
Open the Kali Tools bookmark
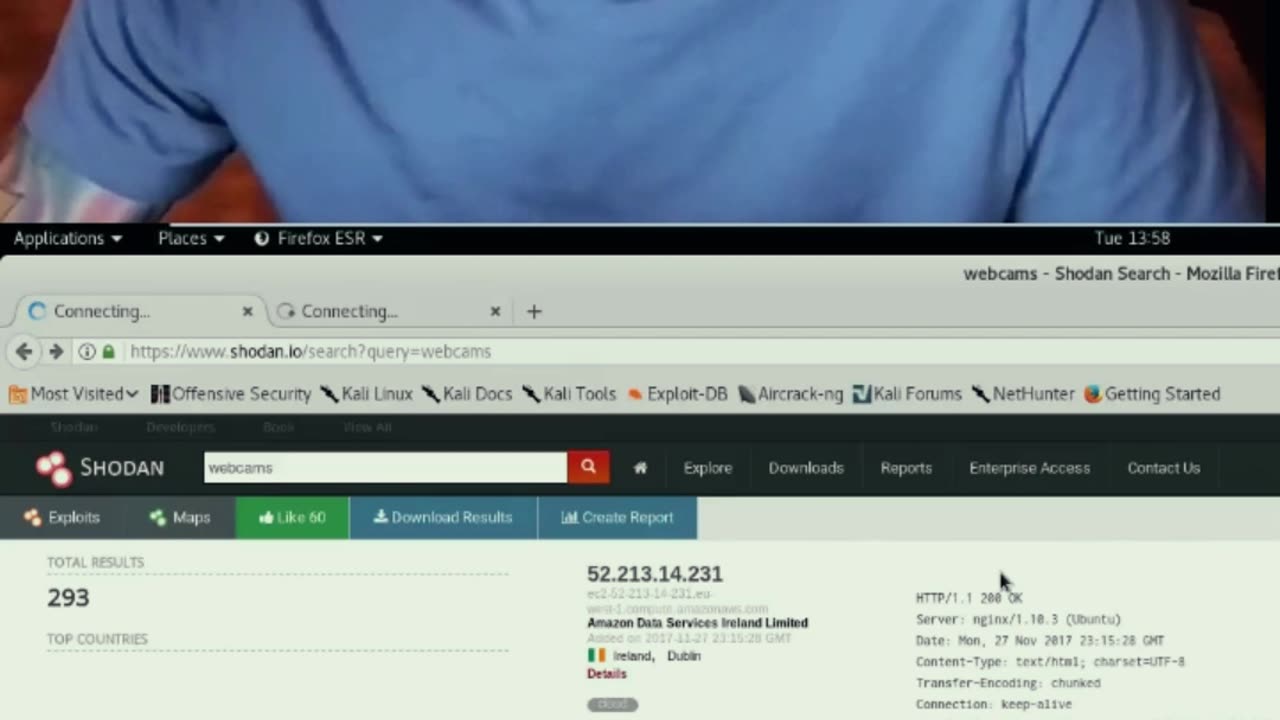[569, 394]
